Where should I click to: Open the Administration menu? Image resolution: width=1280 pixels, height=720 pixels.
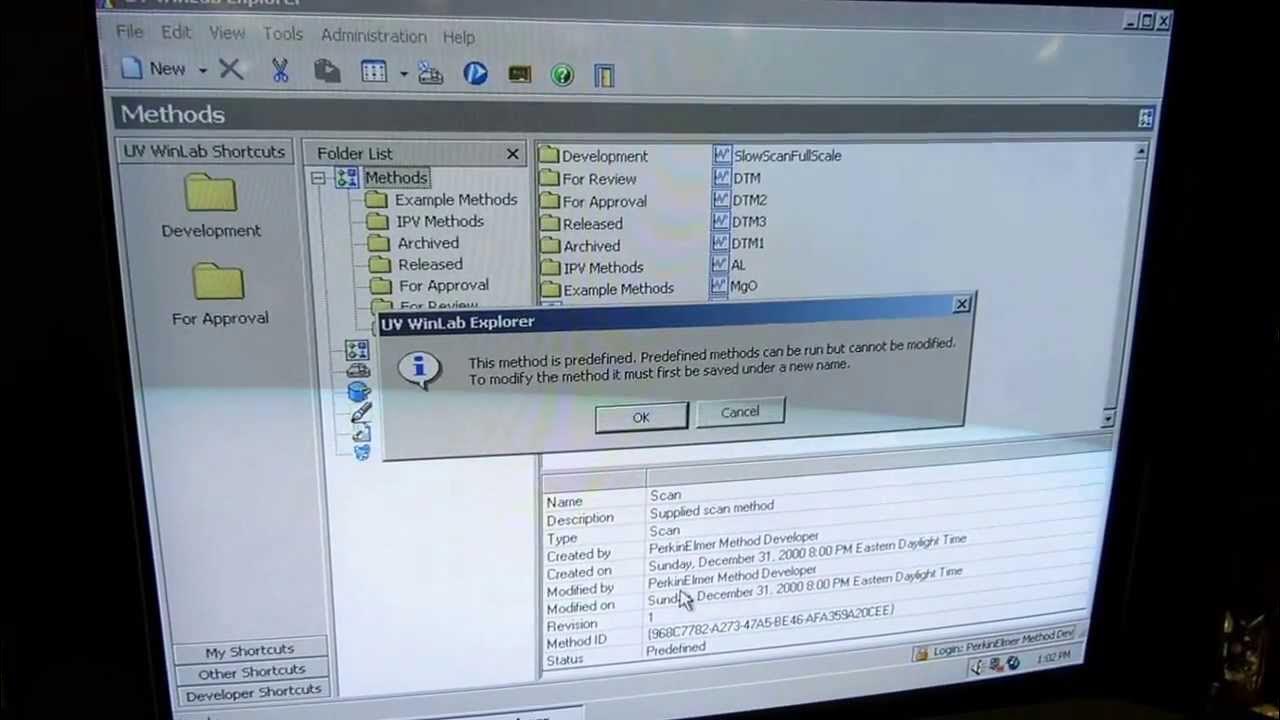coord(373,35)
